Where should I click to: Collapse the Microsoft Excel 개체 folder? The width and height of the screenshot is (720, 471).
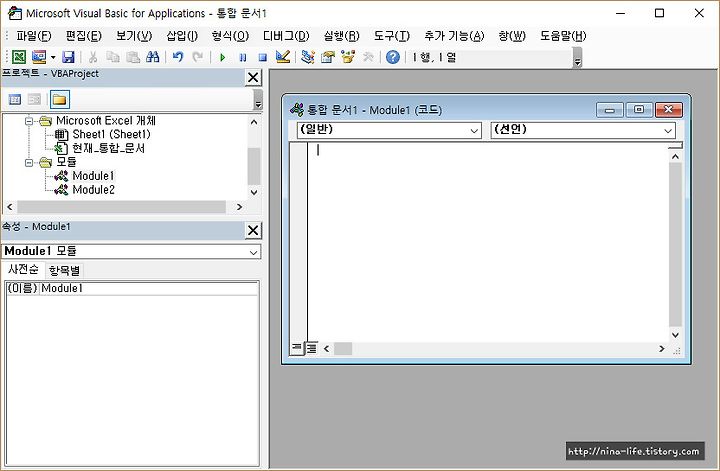(x=29, y=121)
